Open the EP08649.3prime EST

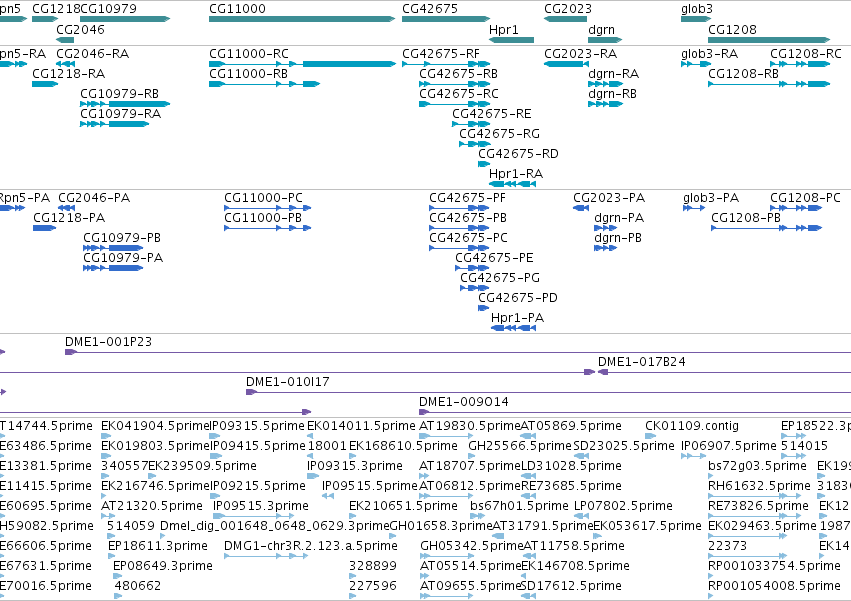[163, 566]
